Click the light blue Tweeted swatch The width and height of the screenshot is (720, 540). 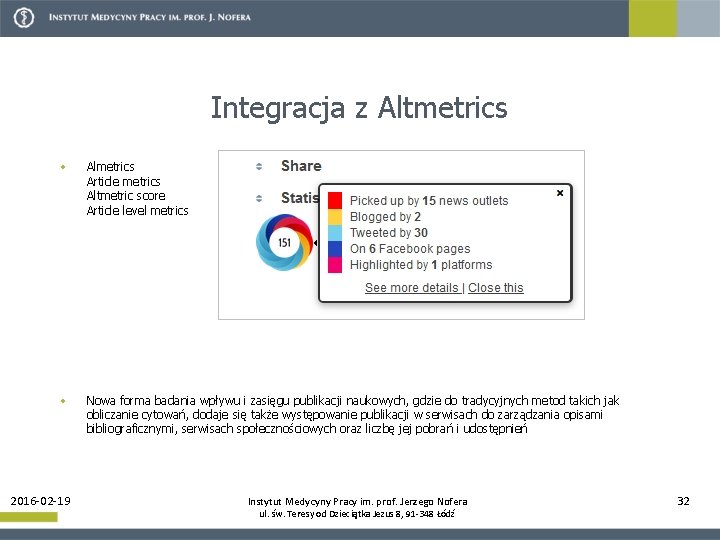(335, 233)
